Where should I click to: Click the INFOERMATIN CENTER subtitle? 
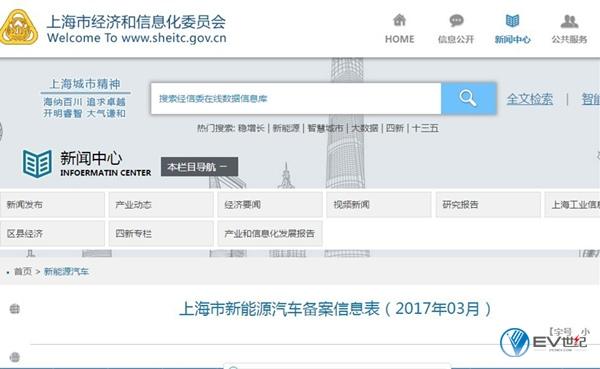click(106, 173)
